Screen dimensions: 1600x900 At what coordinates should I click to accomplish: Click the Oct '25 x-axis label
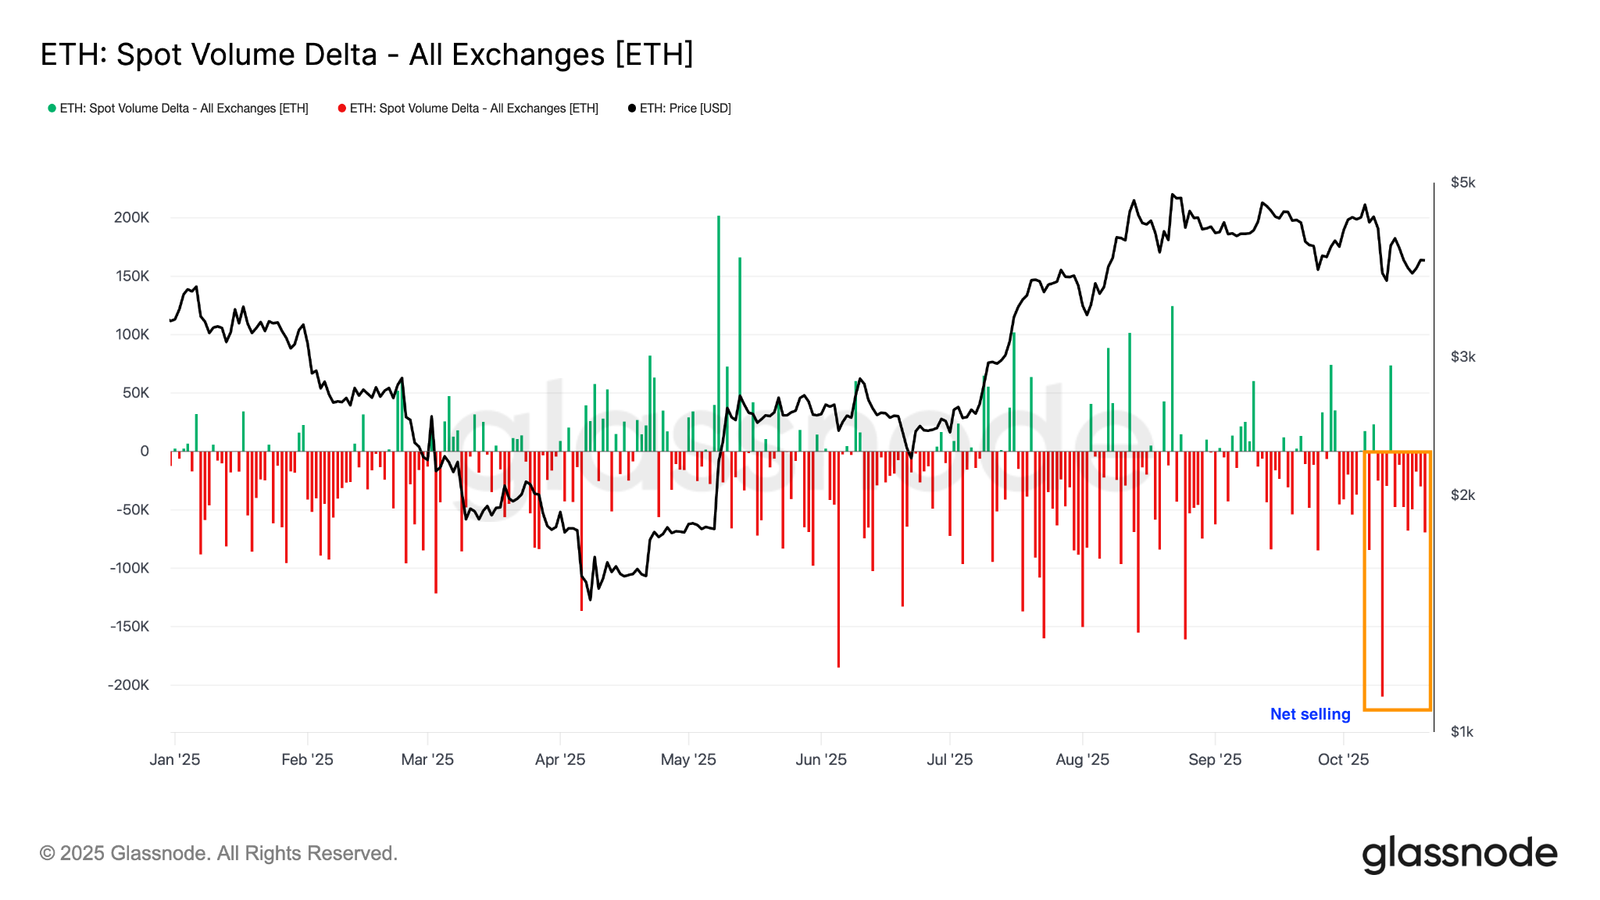click(x=1343, y=759)
